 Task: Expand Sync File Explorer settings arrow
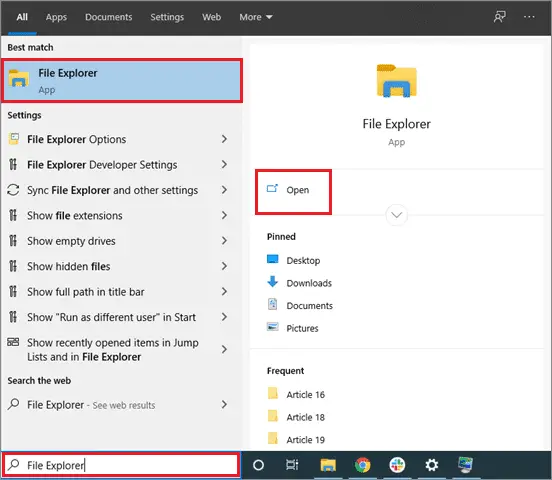(224, 190)
